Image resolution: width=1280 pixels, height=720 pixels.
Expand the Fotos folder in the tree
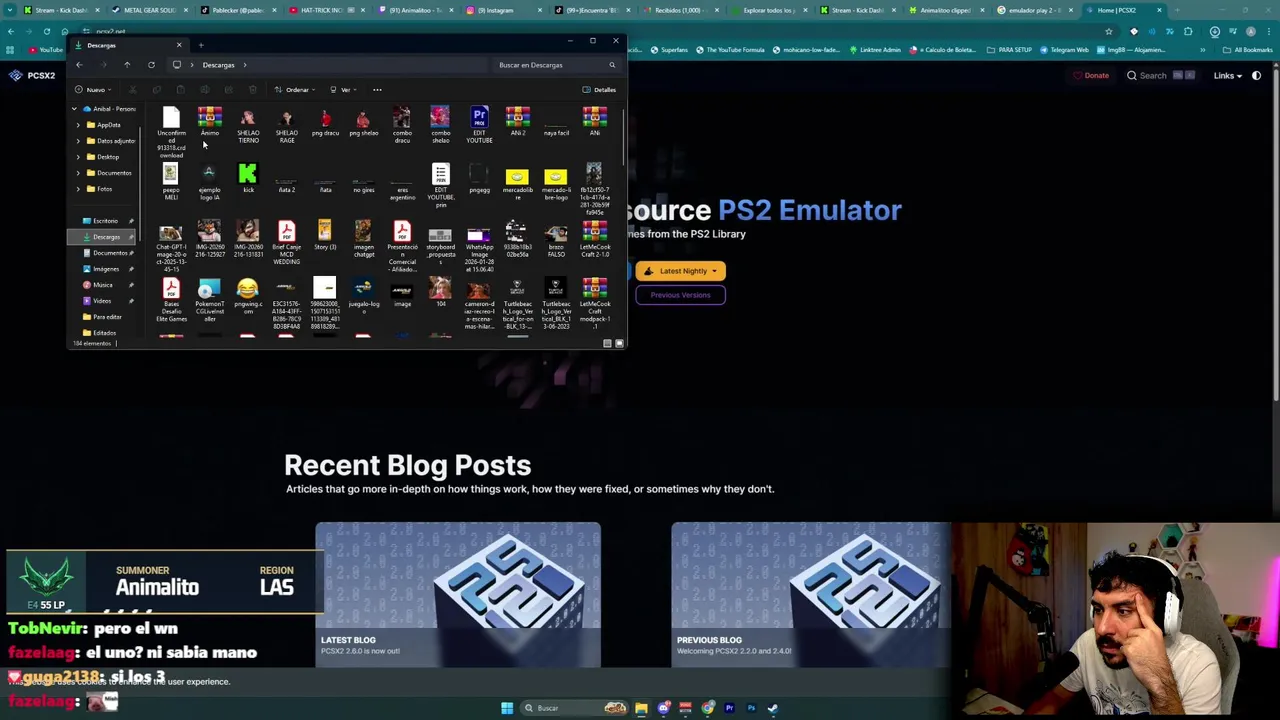click(78, 189)
